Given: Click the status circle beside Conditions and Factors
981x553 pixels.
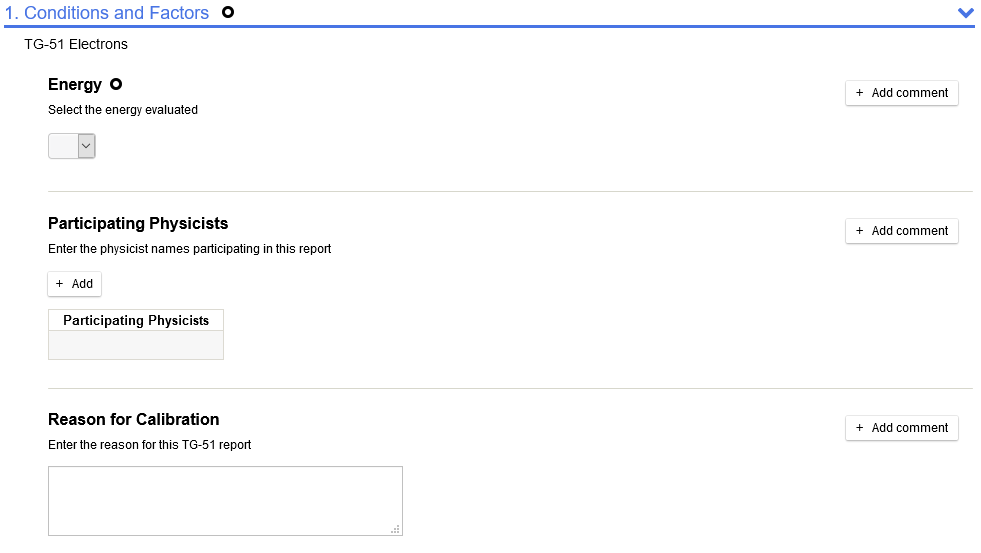Looking at the screenshot, I should point(228,13).
